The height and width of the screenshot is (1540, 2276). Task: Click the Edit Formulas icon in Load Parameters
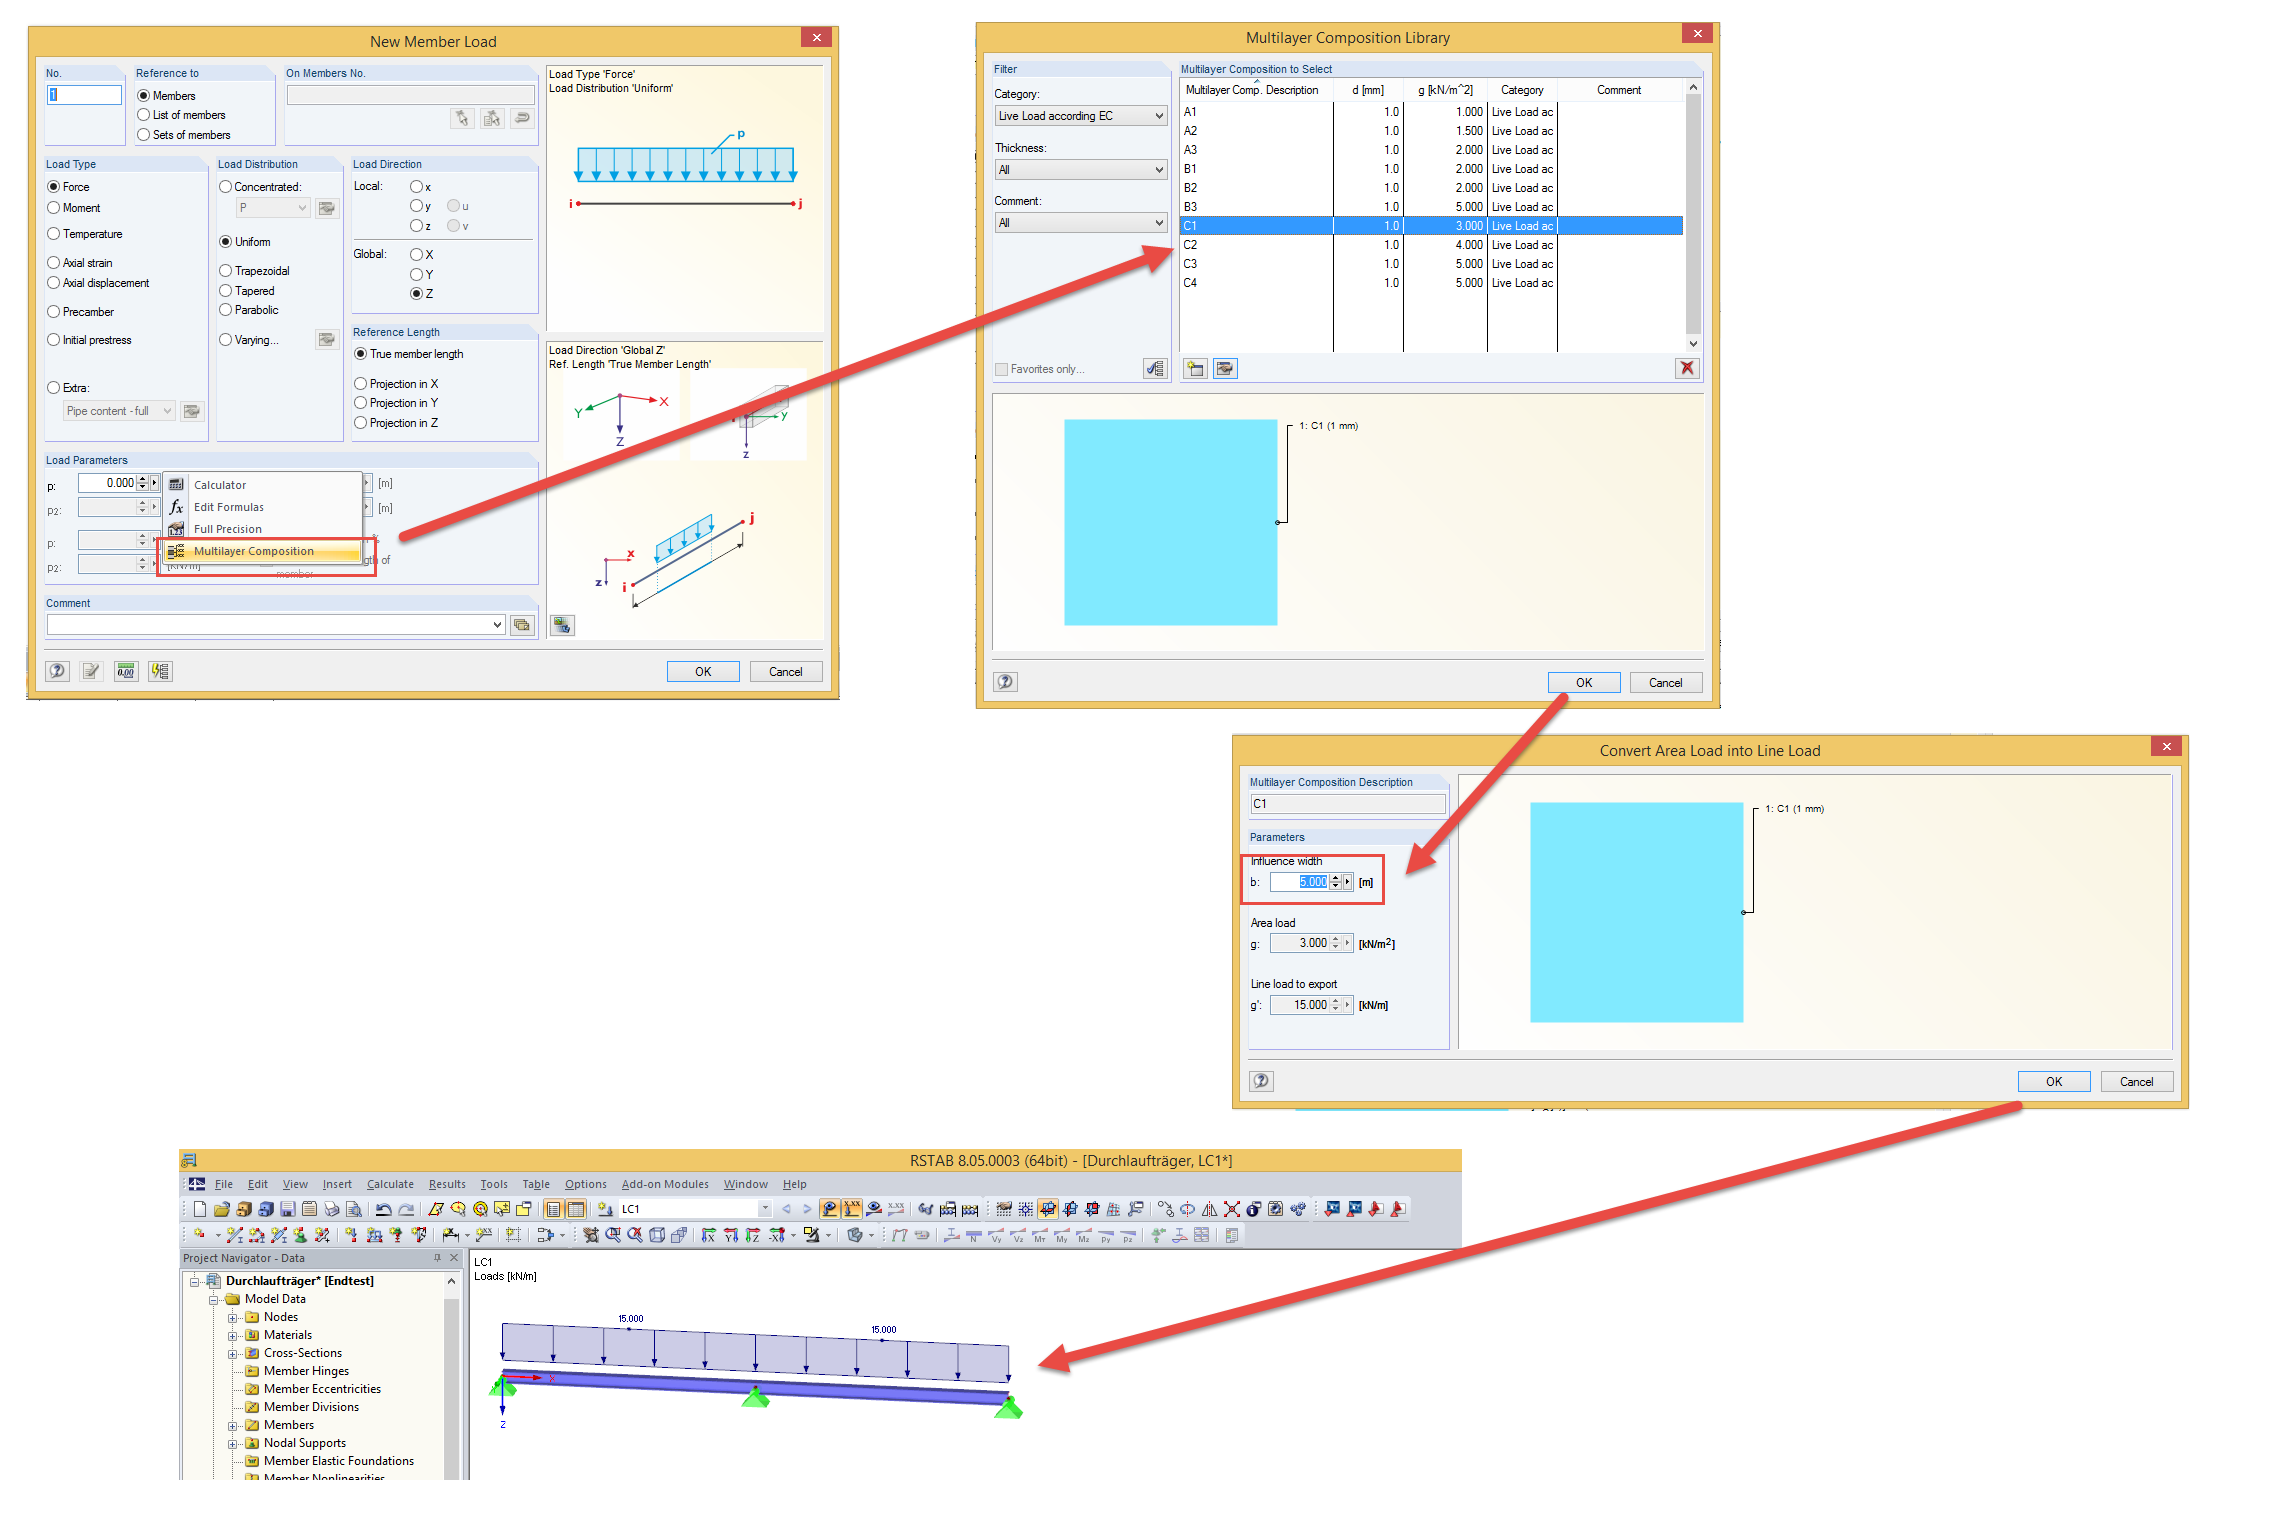tap(179, 505)
